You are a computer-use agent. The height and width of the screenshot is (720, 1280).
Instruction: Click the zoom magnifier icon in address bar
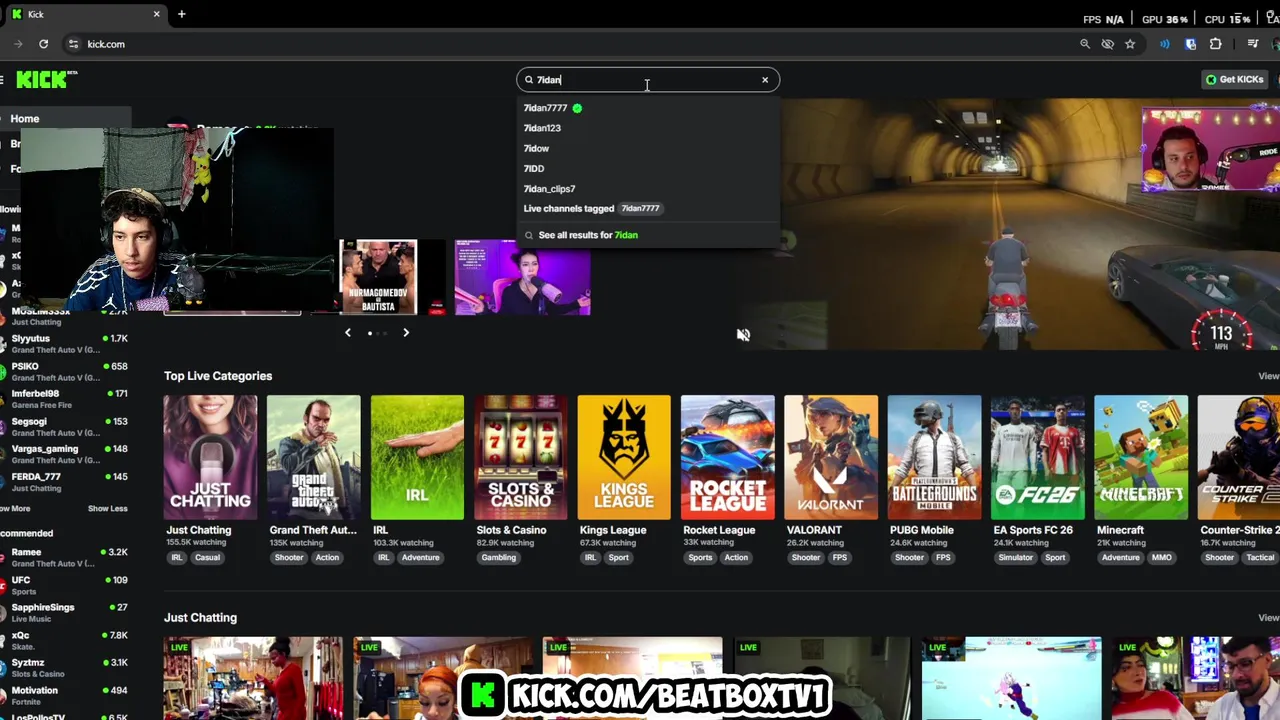(1085, 44)
